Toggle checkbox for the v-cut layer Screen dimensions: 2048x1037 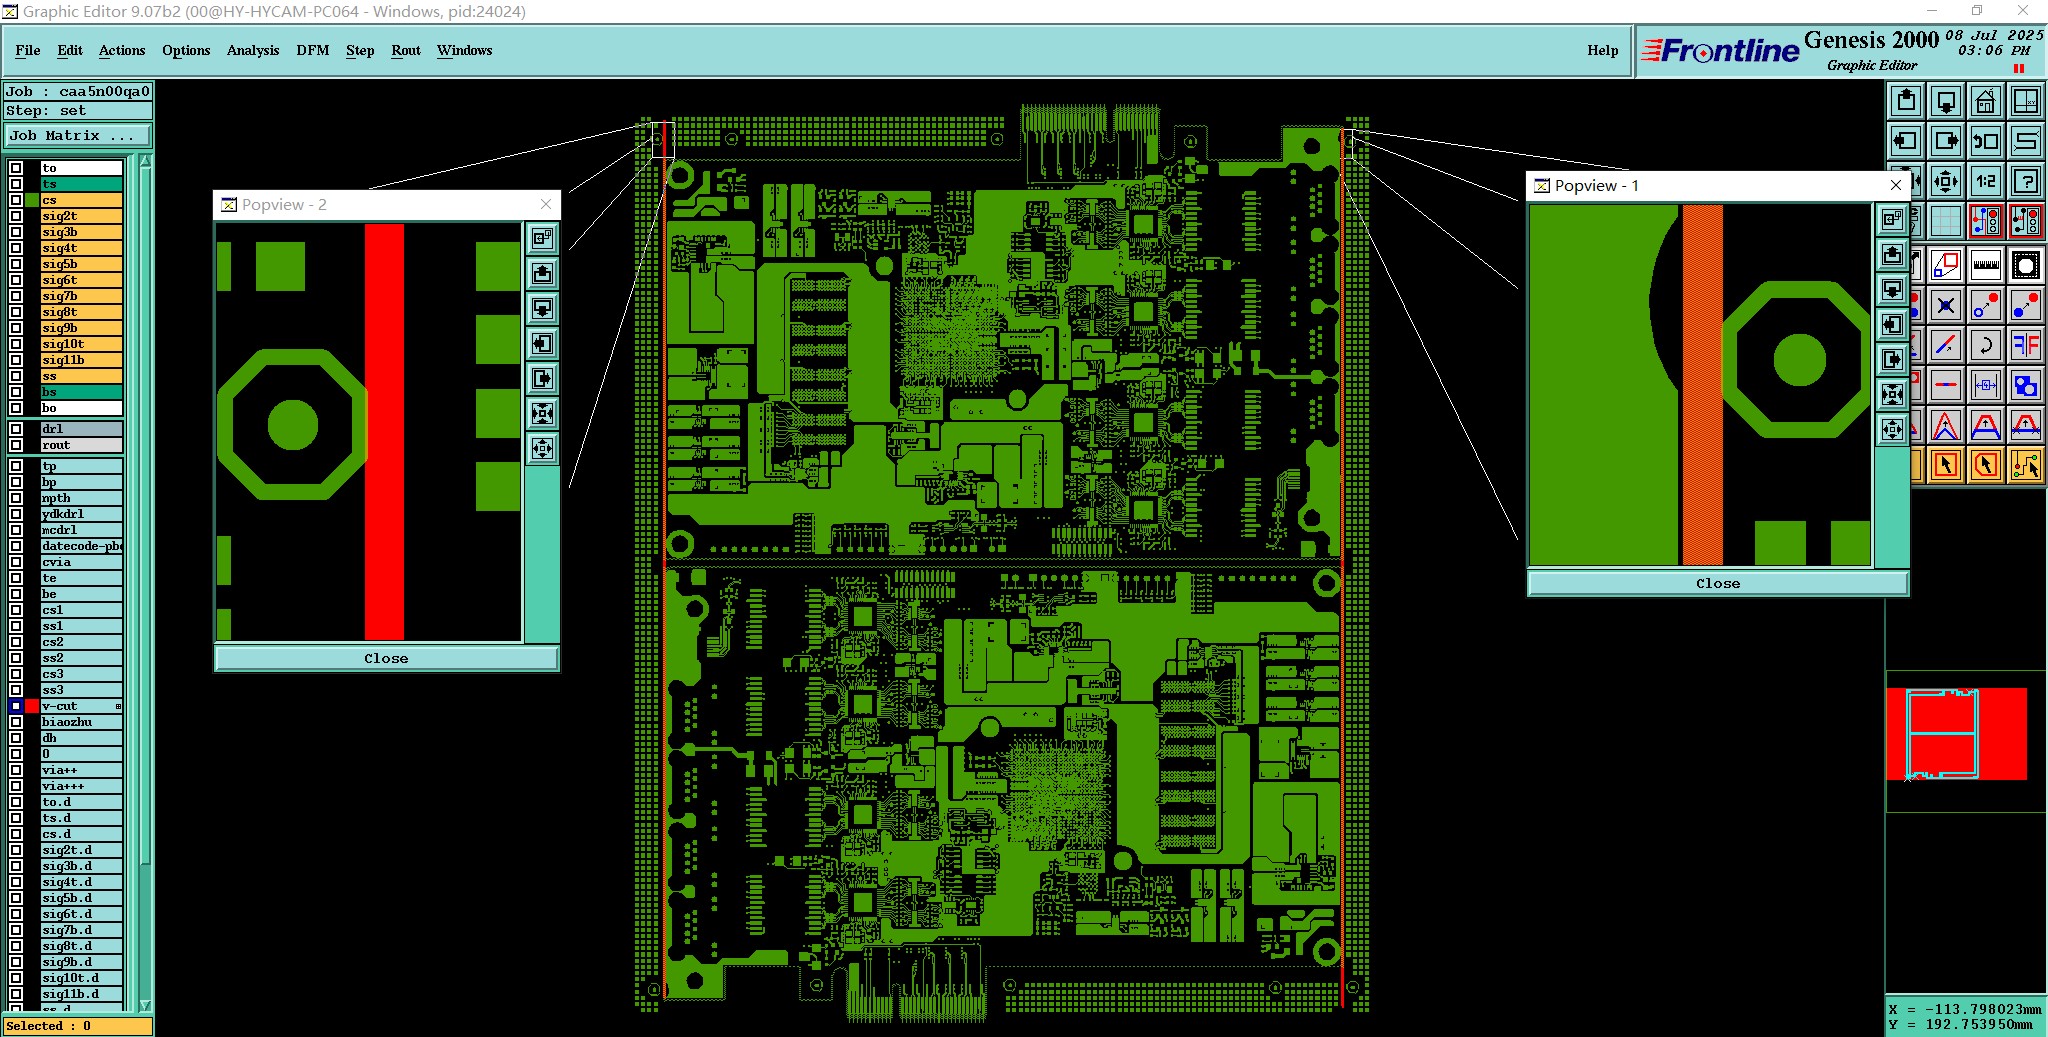pyautogui.click(x=16, y=706)
